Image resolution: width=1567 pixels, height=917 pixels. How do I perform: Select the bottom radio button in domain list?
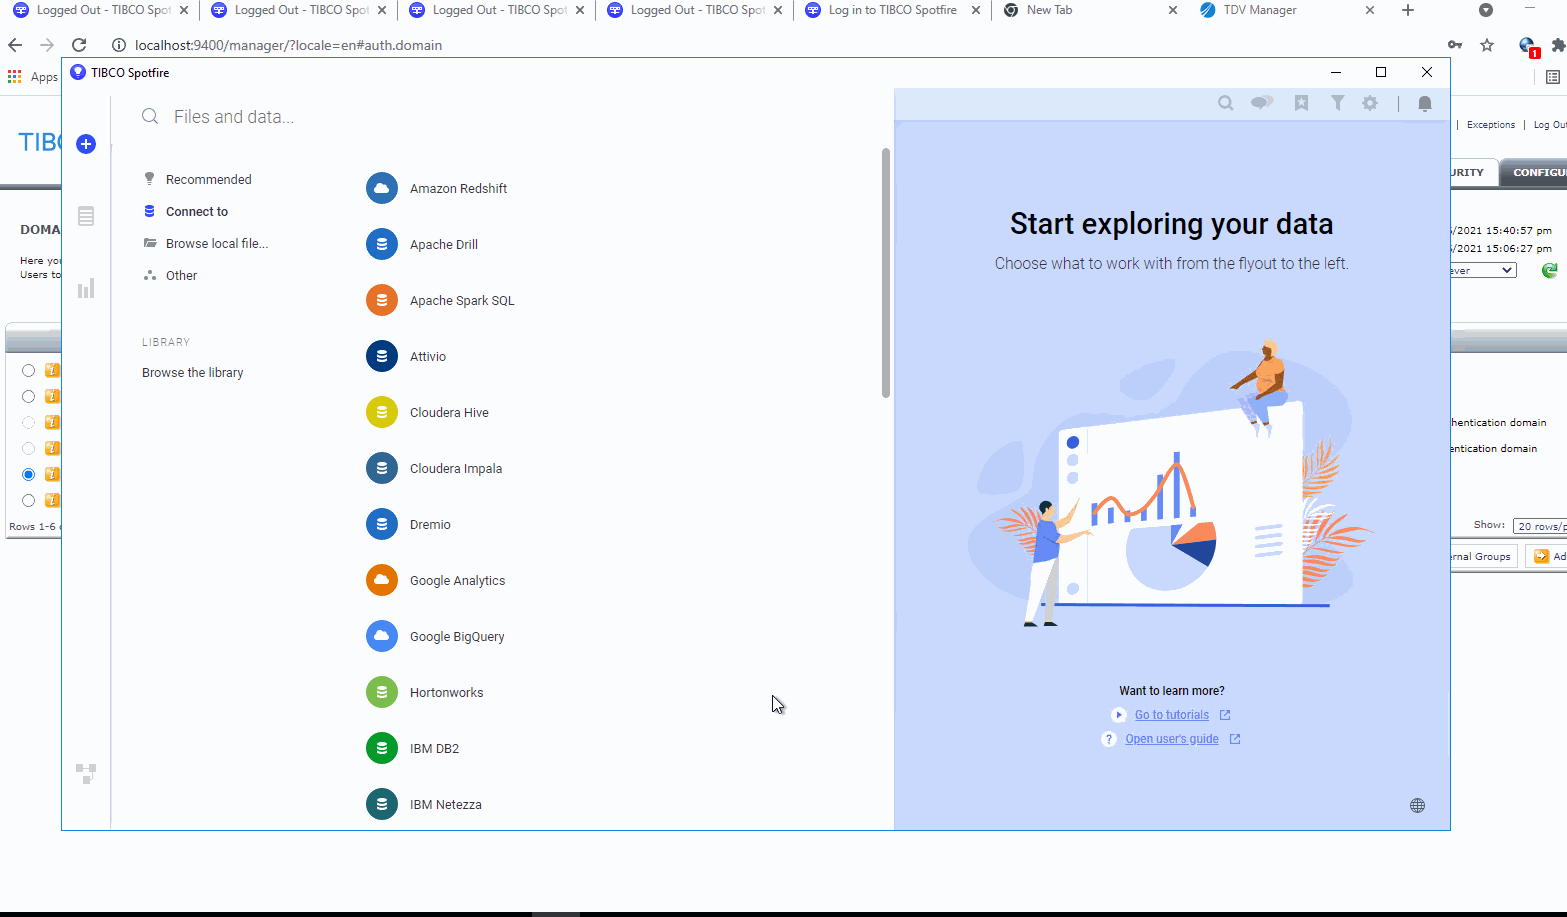[x=28, y=500]
